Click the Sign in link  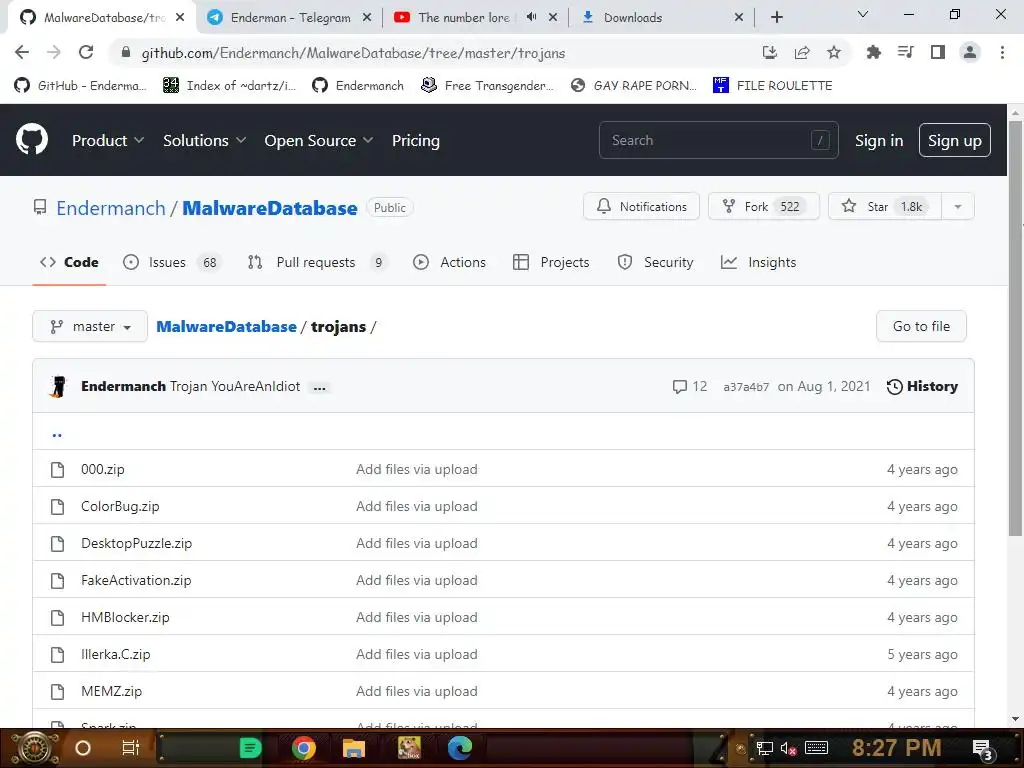[x=879, y=140]
